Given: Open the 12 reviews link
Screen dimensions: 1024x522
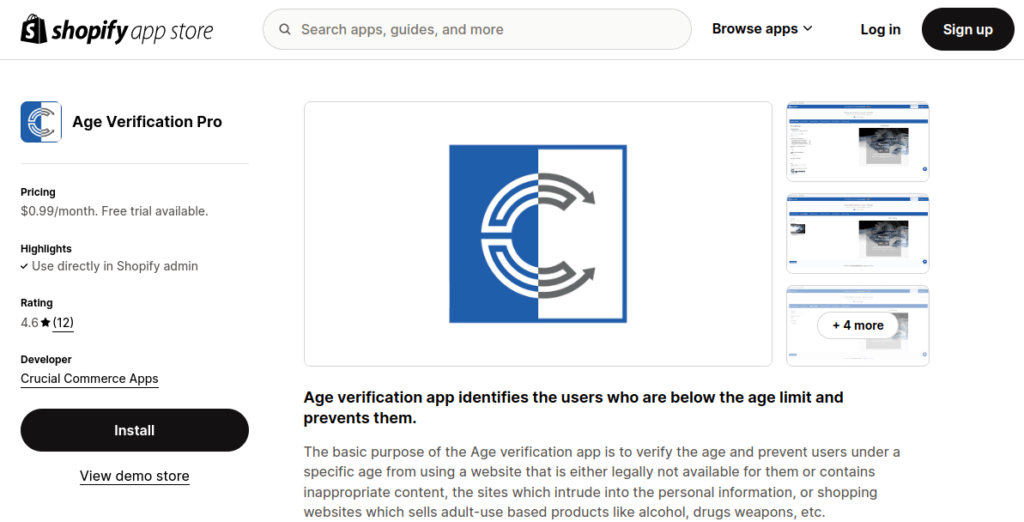Looking at the screenshot, I should 63,322.
